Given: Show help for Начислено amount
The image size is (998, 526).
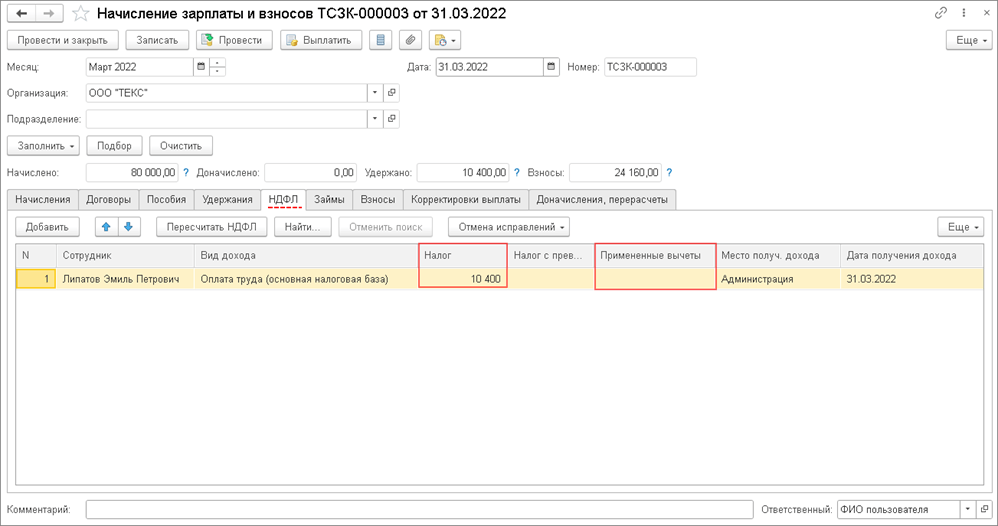Looking at the screenshot, I should point(186,173).
